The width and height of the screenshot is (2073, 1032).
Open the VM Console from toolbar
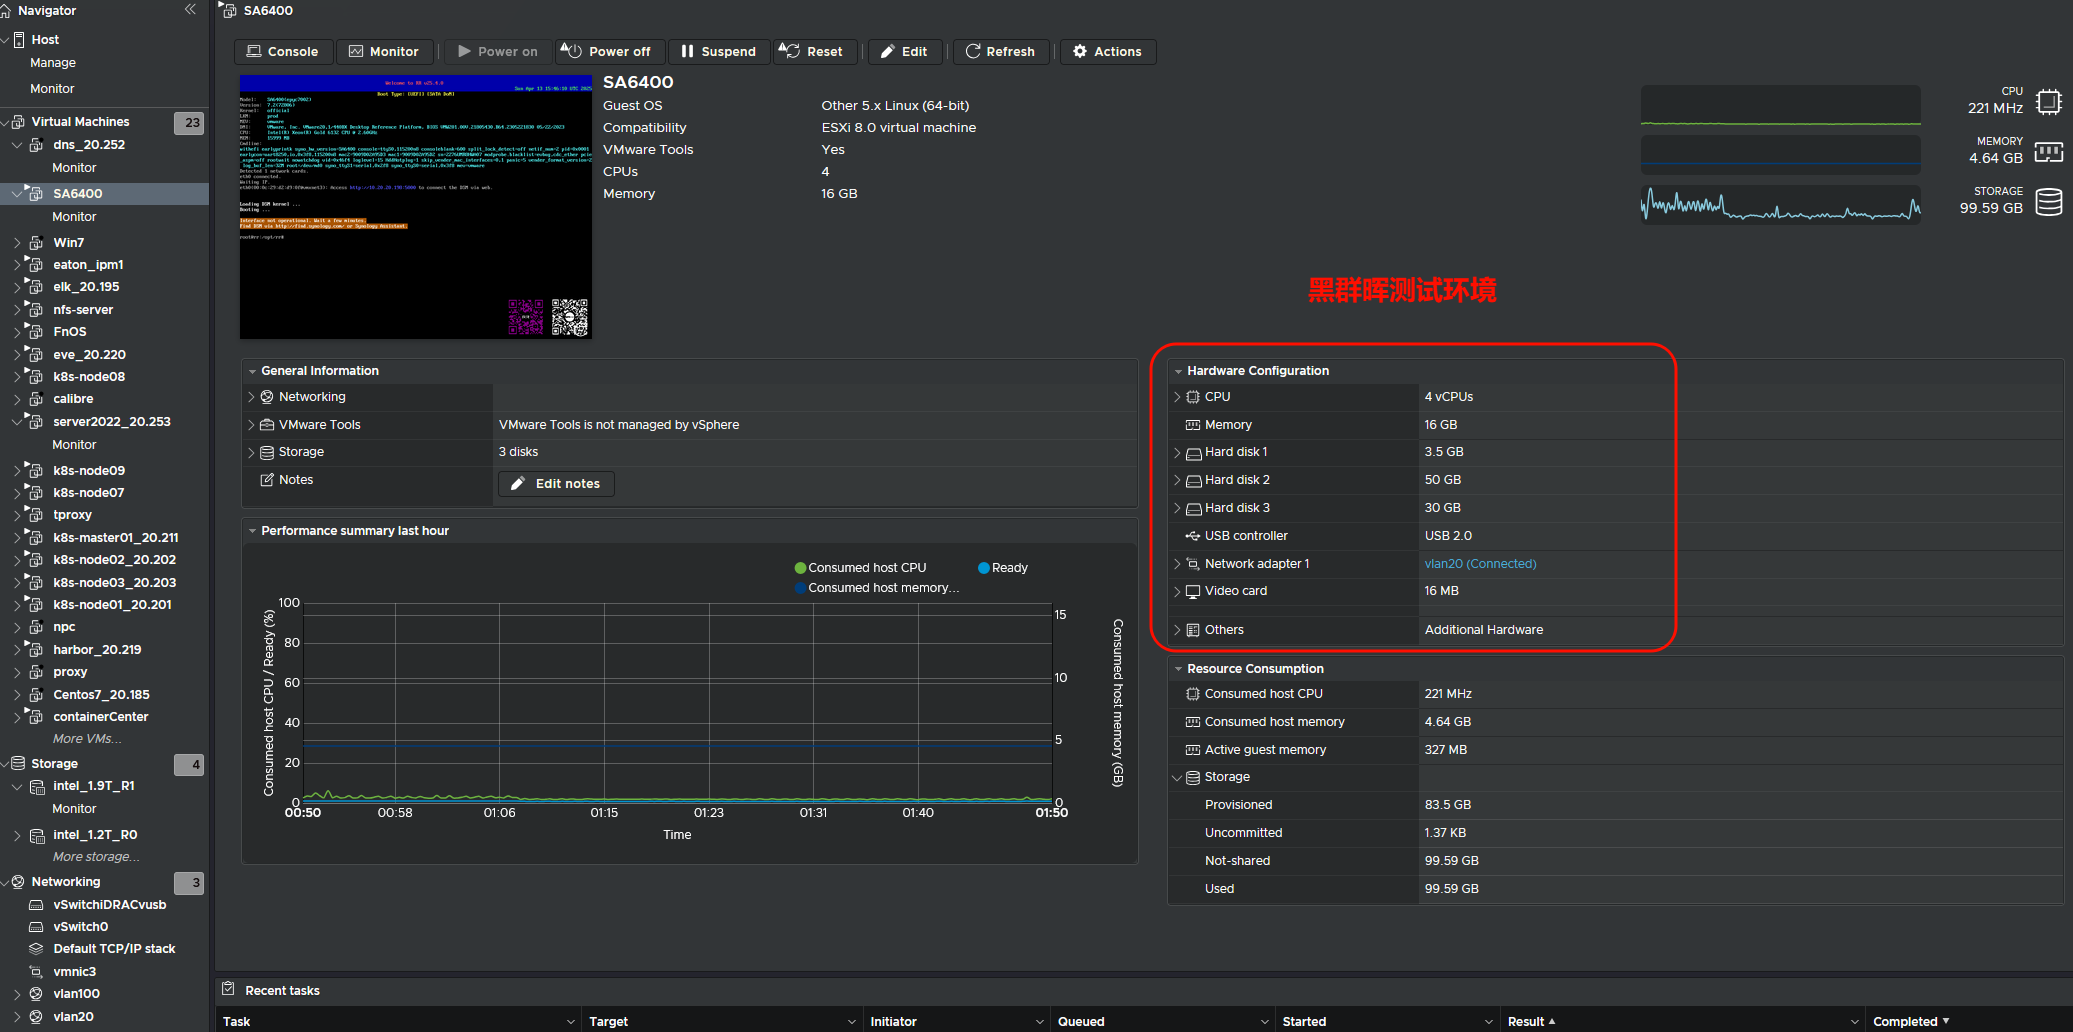[282, 52]
